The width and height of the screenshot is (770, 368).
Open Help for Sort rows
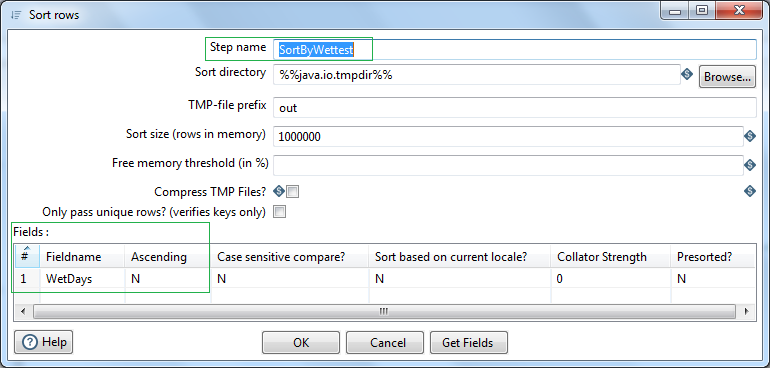coord(44,341)
